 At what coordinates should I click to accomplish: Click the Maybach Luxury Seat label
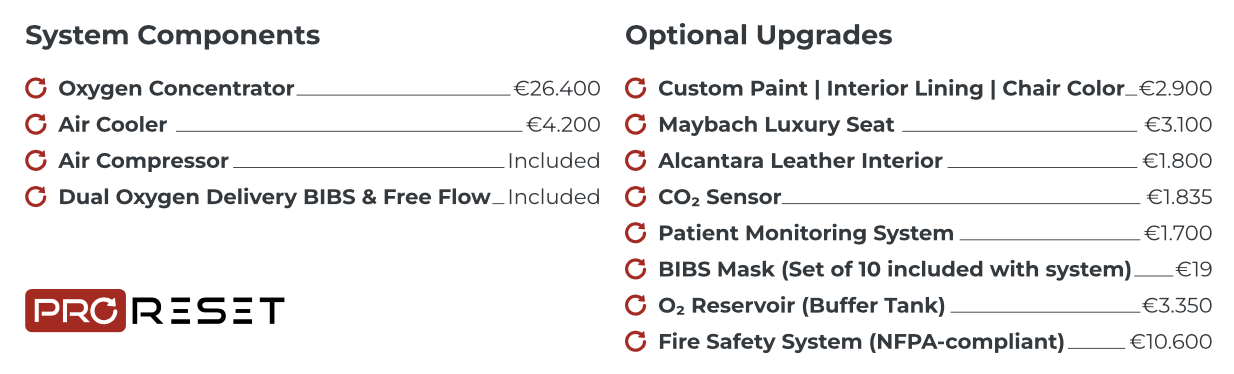[x=776, y=125]
